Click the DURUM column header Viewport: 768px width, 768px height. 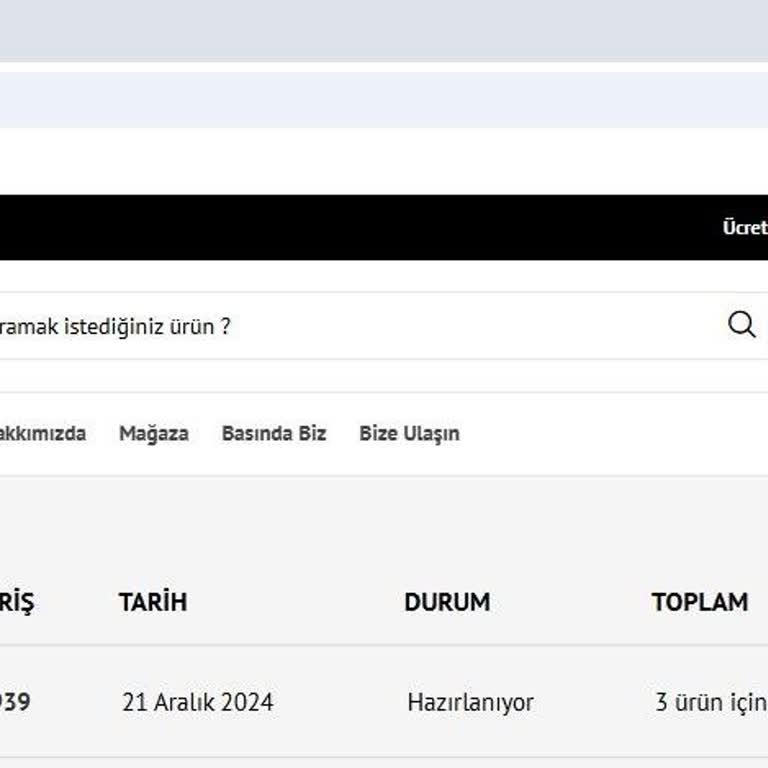click(x=447, y=602)
